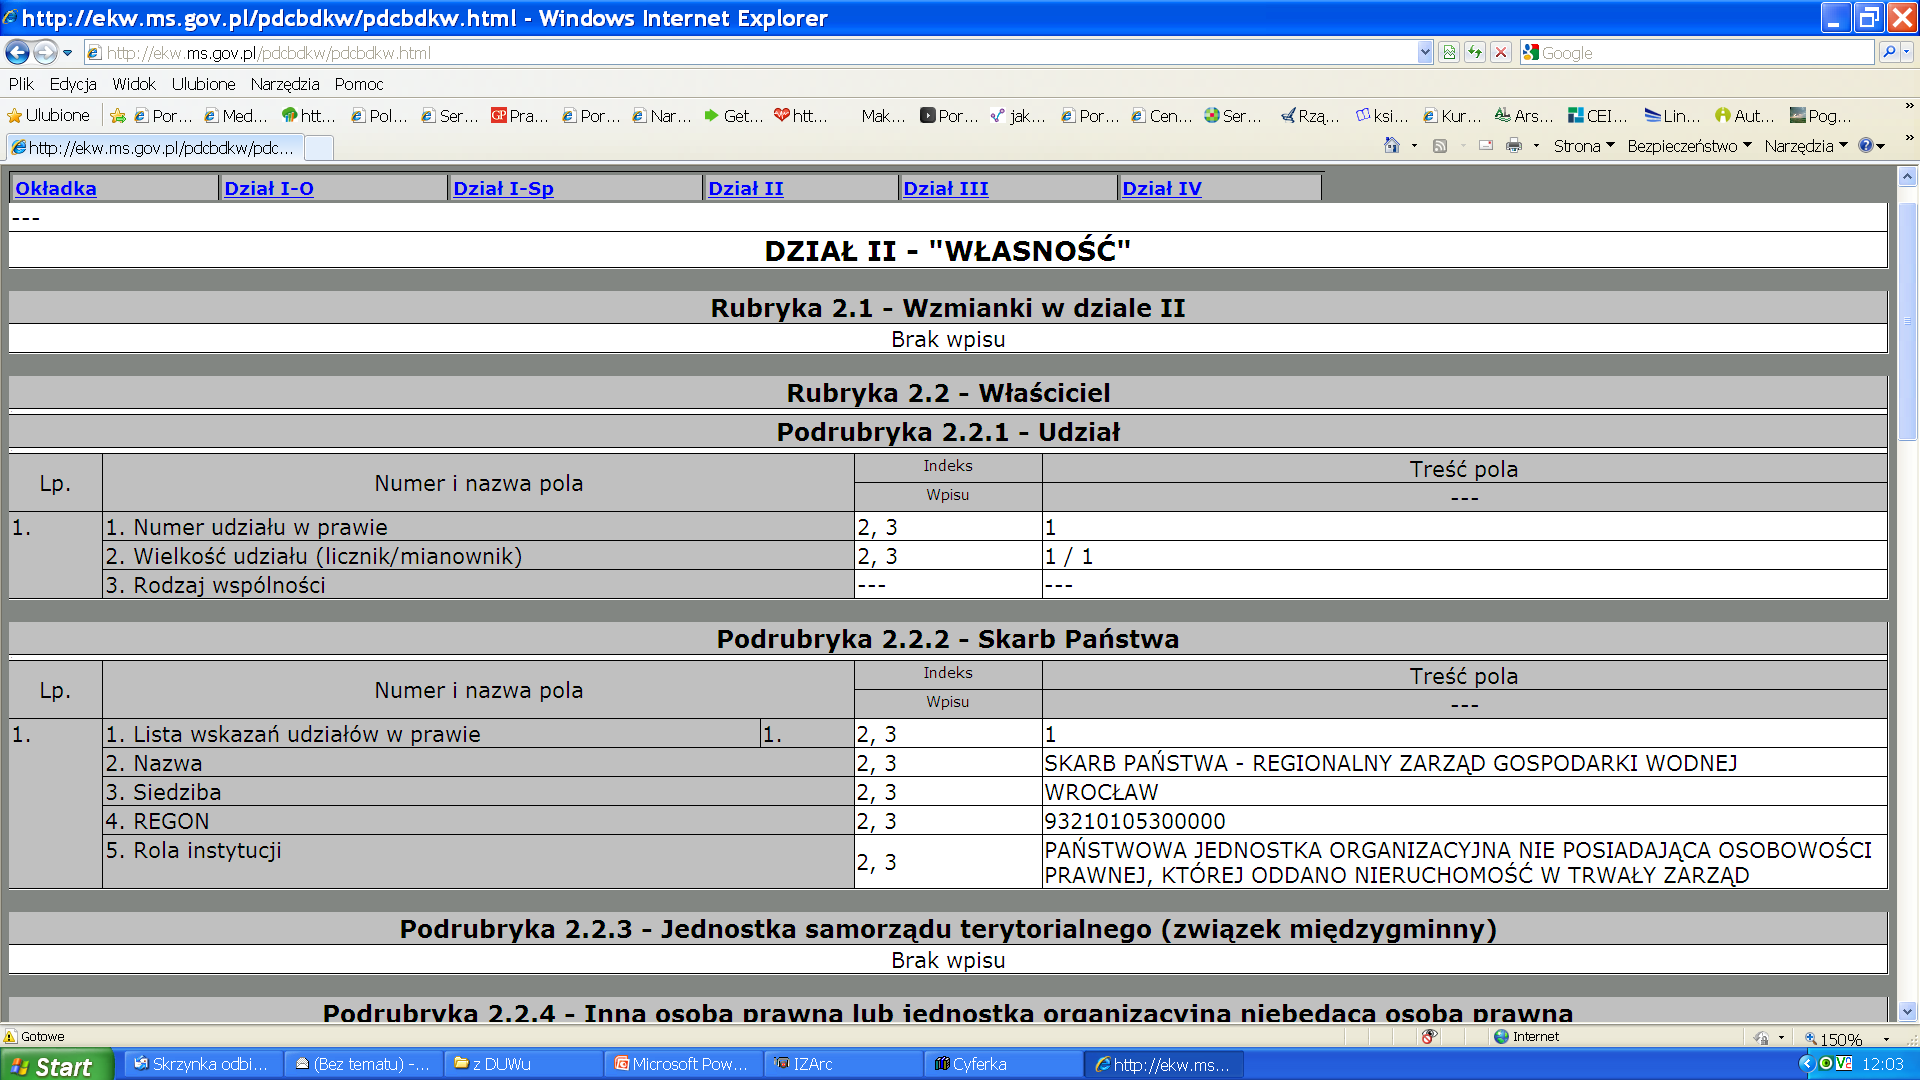Click the page vertical scrollbar thumb
This screenshot has height=1080, width=1920.
tap(1907, 321)
